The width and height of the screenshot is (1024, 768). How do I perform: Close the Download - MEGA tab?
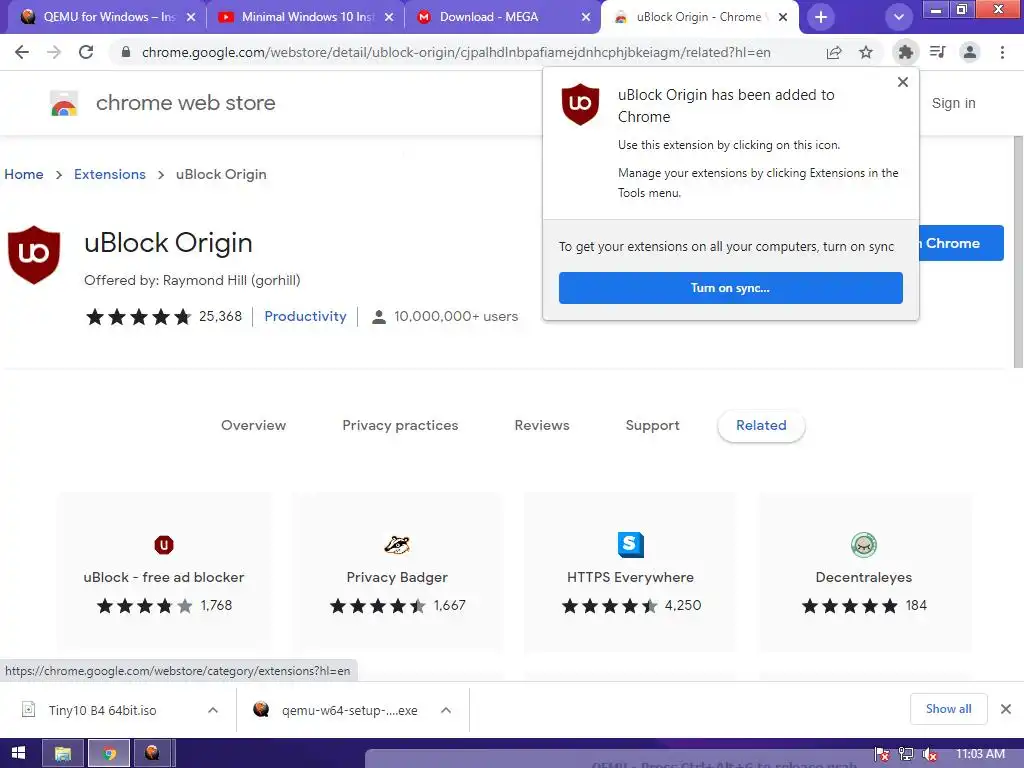[x=586, y=17]
